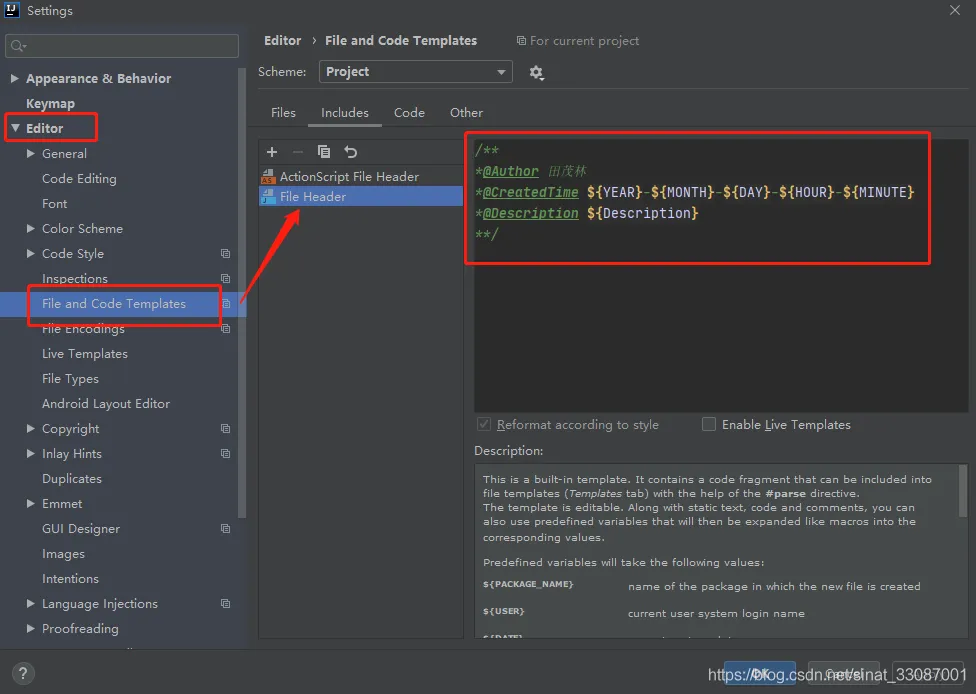The image size is (976, 694).
Task: Open Keymap settings
Action: (50, 103)
